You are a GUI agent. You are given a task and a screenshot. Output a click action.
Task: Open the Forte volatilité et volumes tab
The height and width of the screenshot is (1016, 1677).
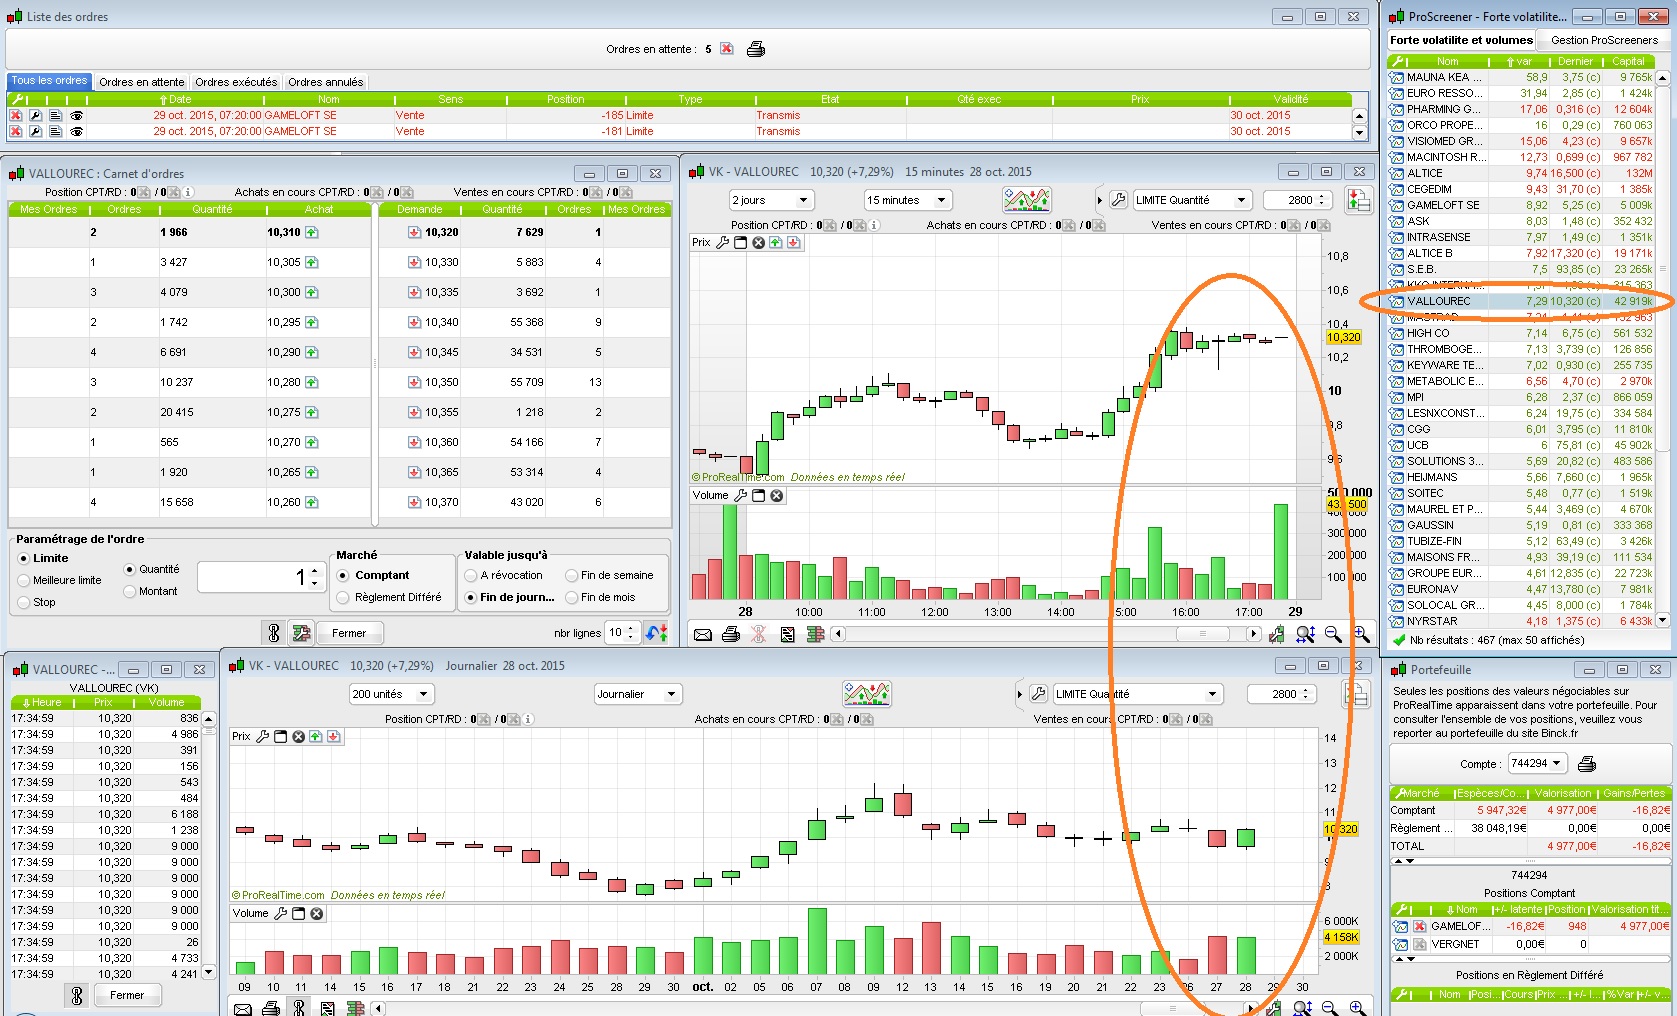point(1461,40)
